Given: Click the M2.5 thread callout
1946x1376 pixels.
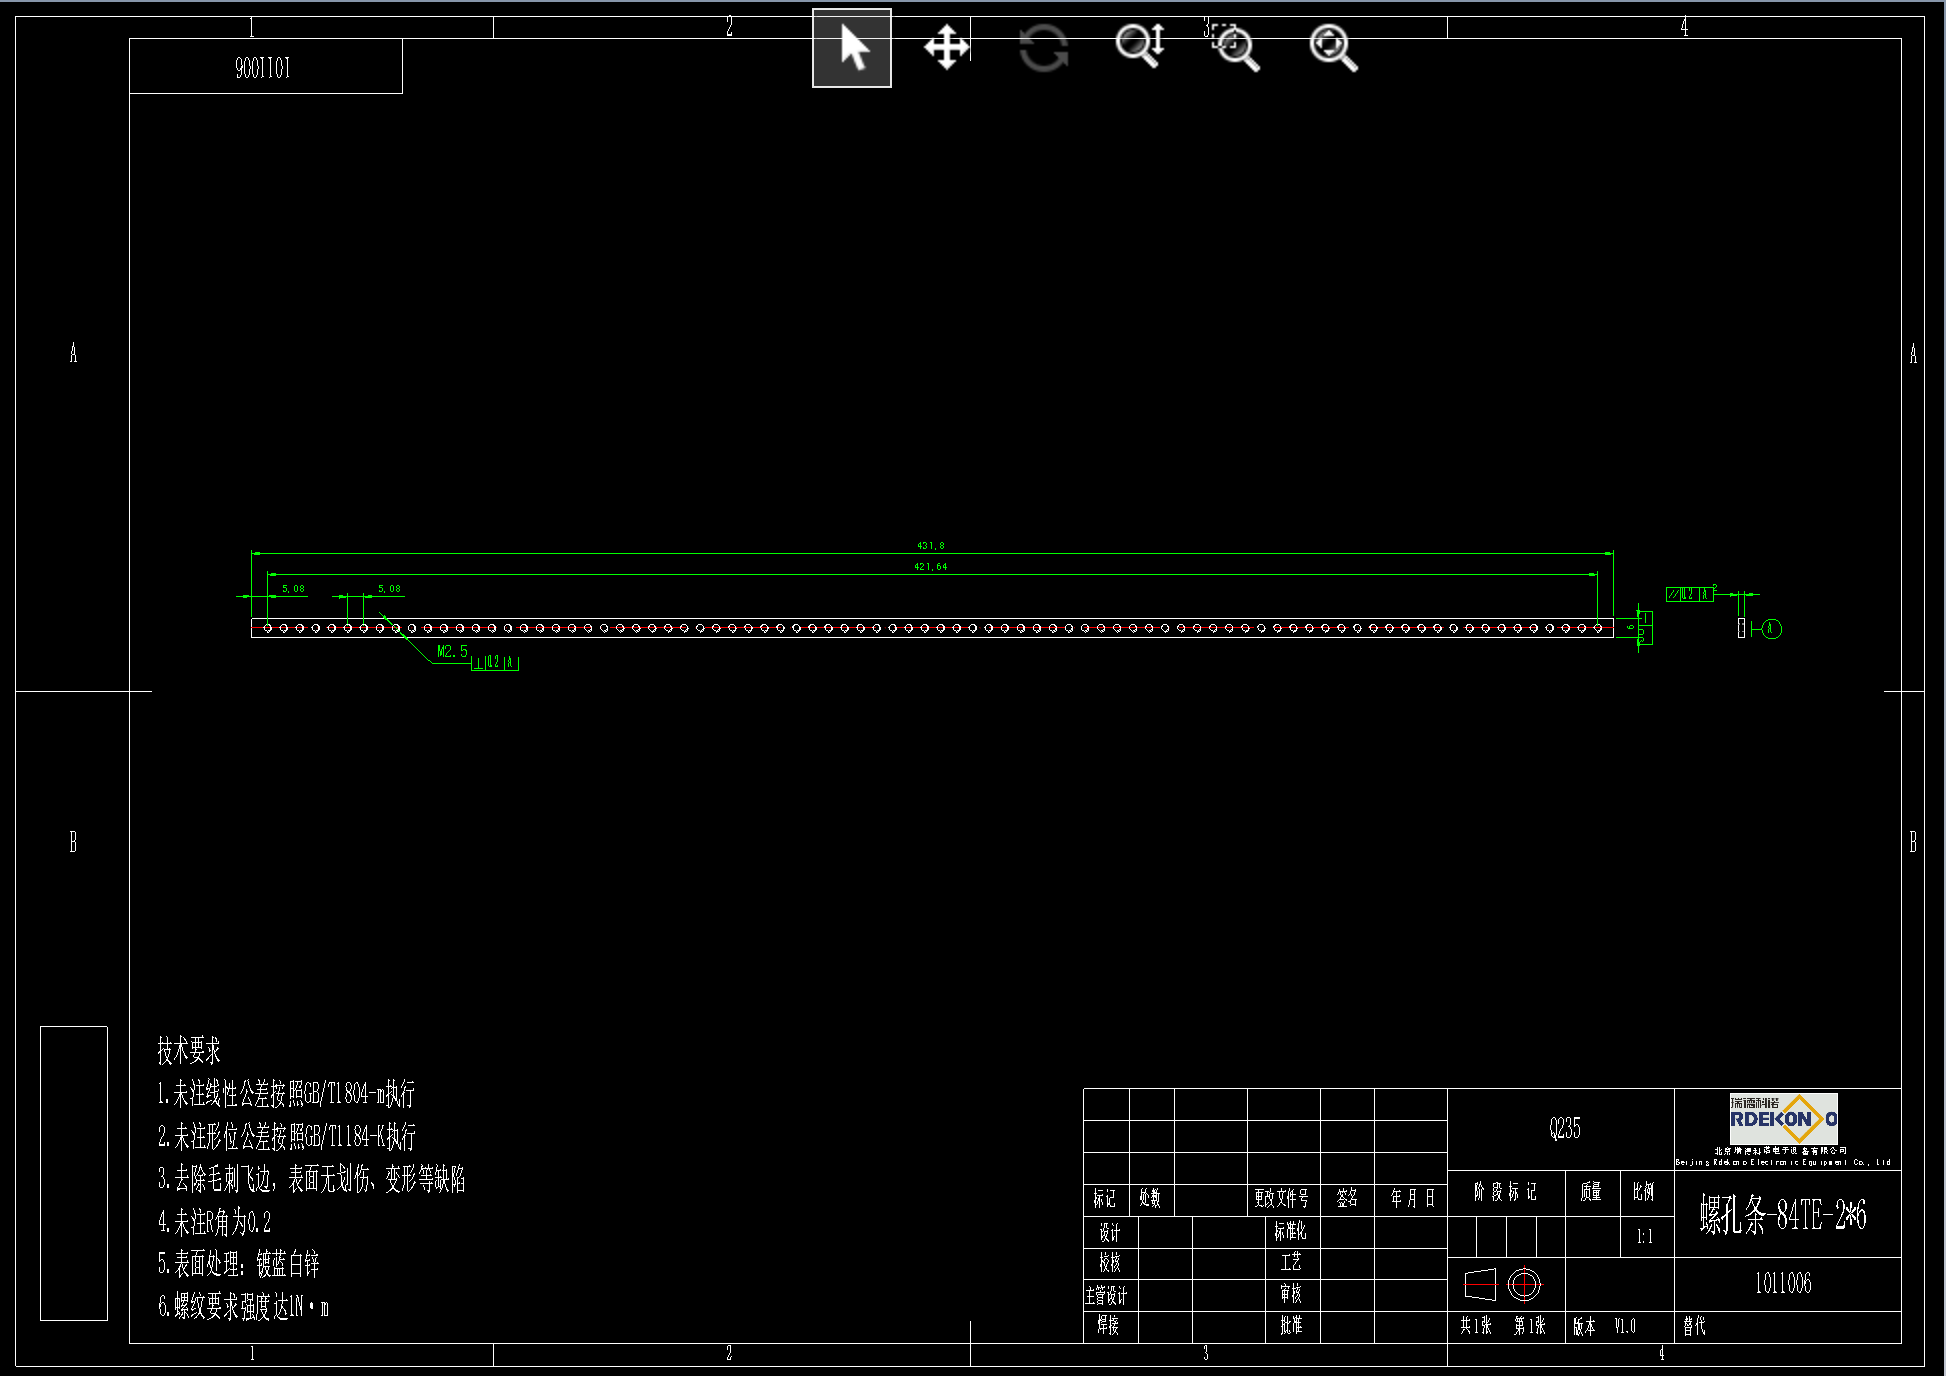Looking at the screenshot, I should click(452, 651).
